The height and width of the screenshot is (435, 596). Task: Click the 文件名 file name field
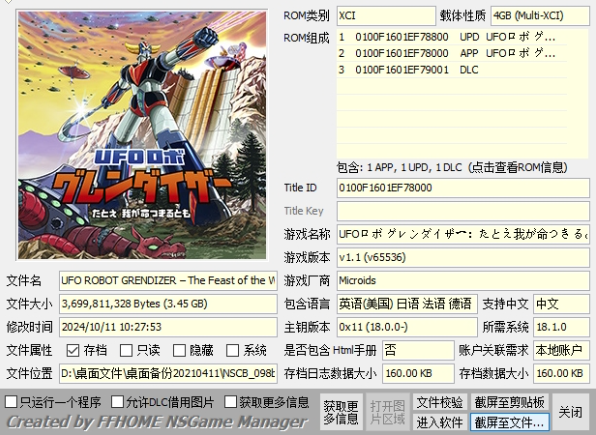(x=168, y=281)
